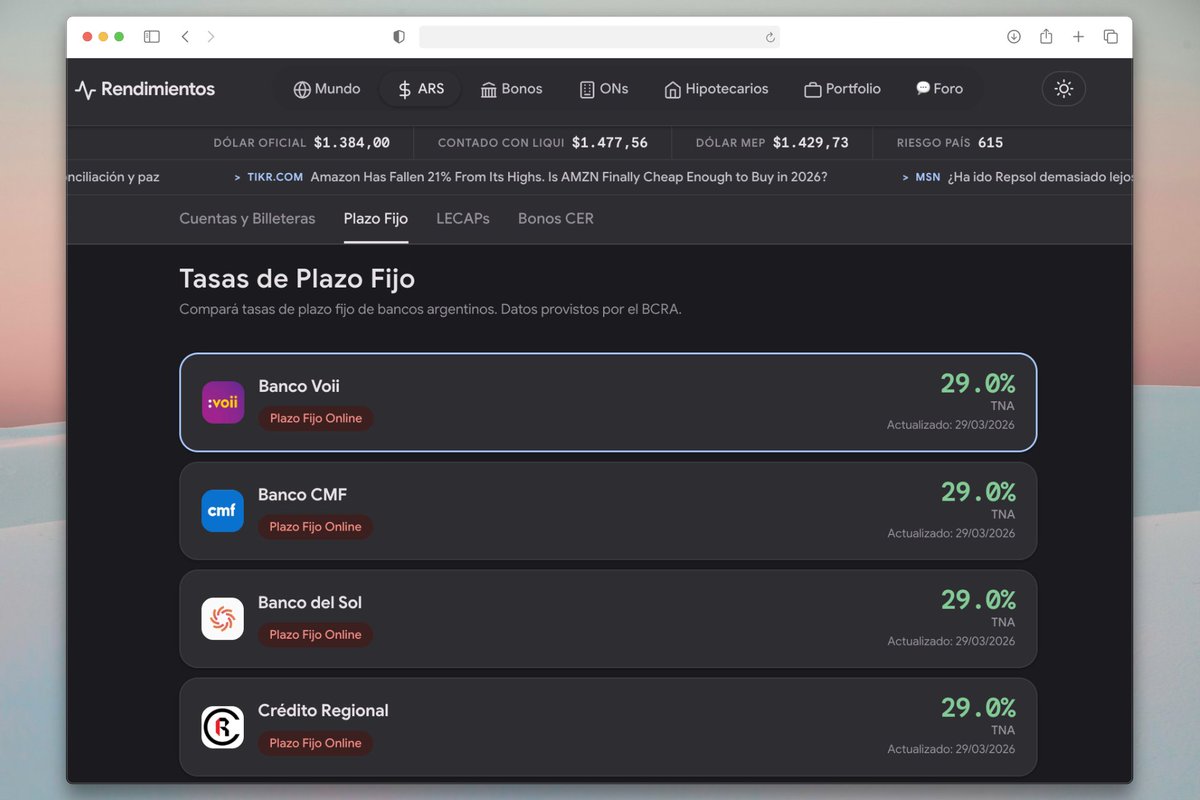Image resolution: width=1200 pixels, height=800 pixels.
Task: Go forward in Safari history
Action: click(211, 37)
